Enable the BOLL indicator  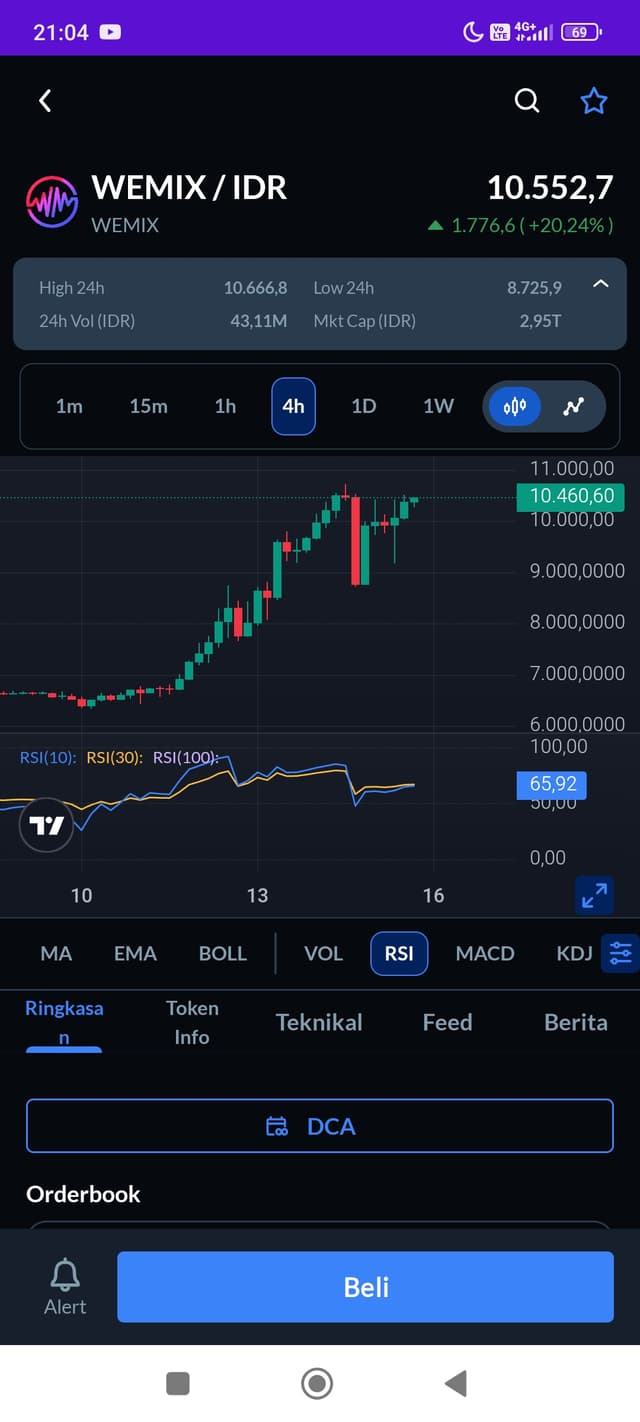[223, 953]
